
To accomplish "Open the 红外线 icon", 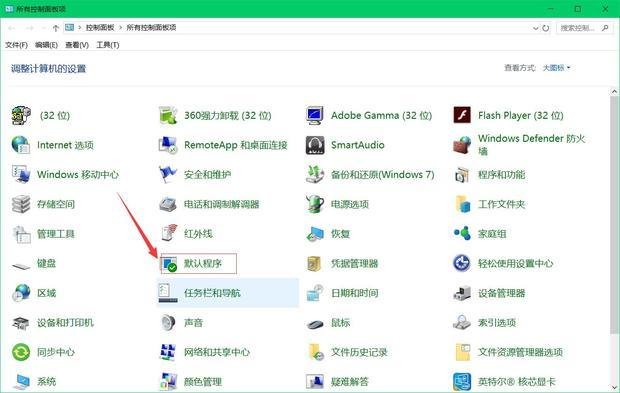I will [x=168, y=234].
